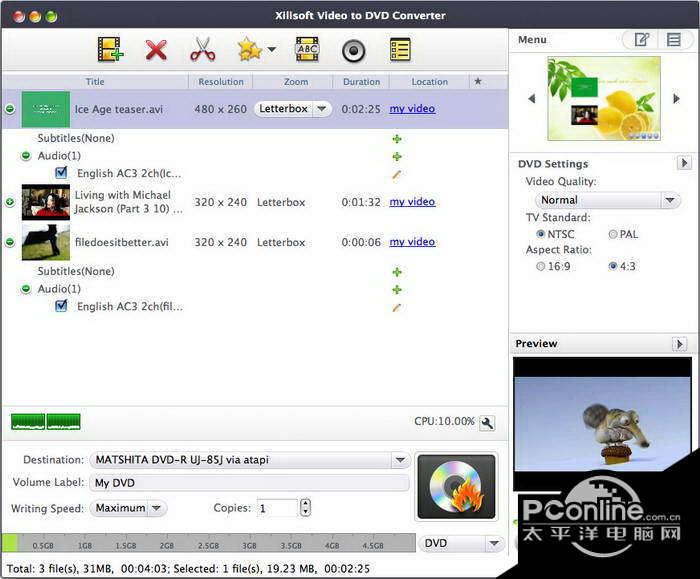Click the Volume Label field
This screenshot has height=579, width=700.
coord(250,483)
